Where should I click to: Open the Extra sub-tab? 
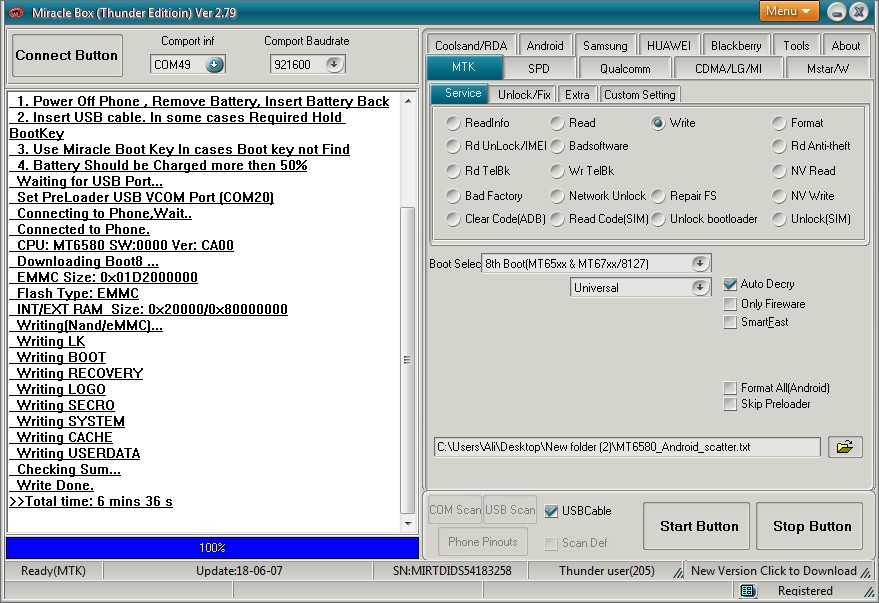[x=577, y=94]
